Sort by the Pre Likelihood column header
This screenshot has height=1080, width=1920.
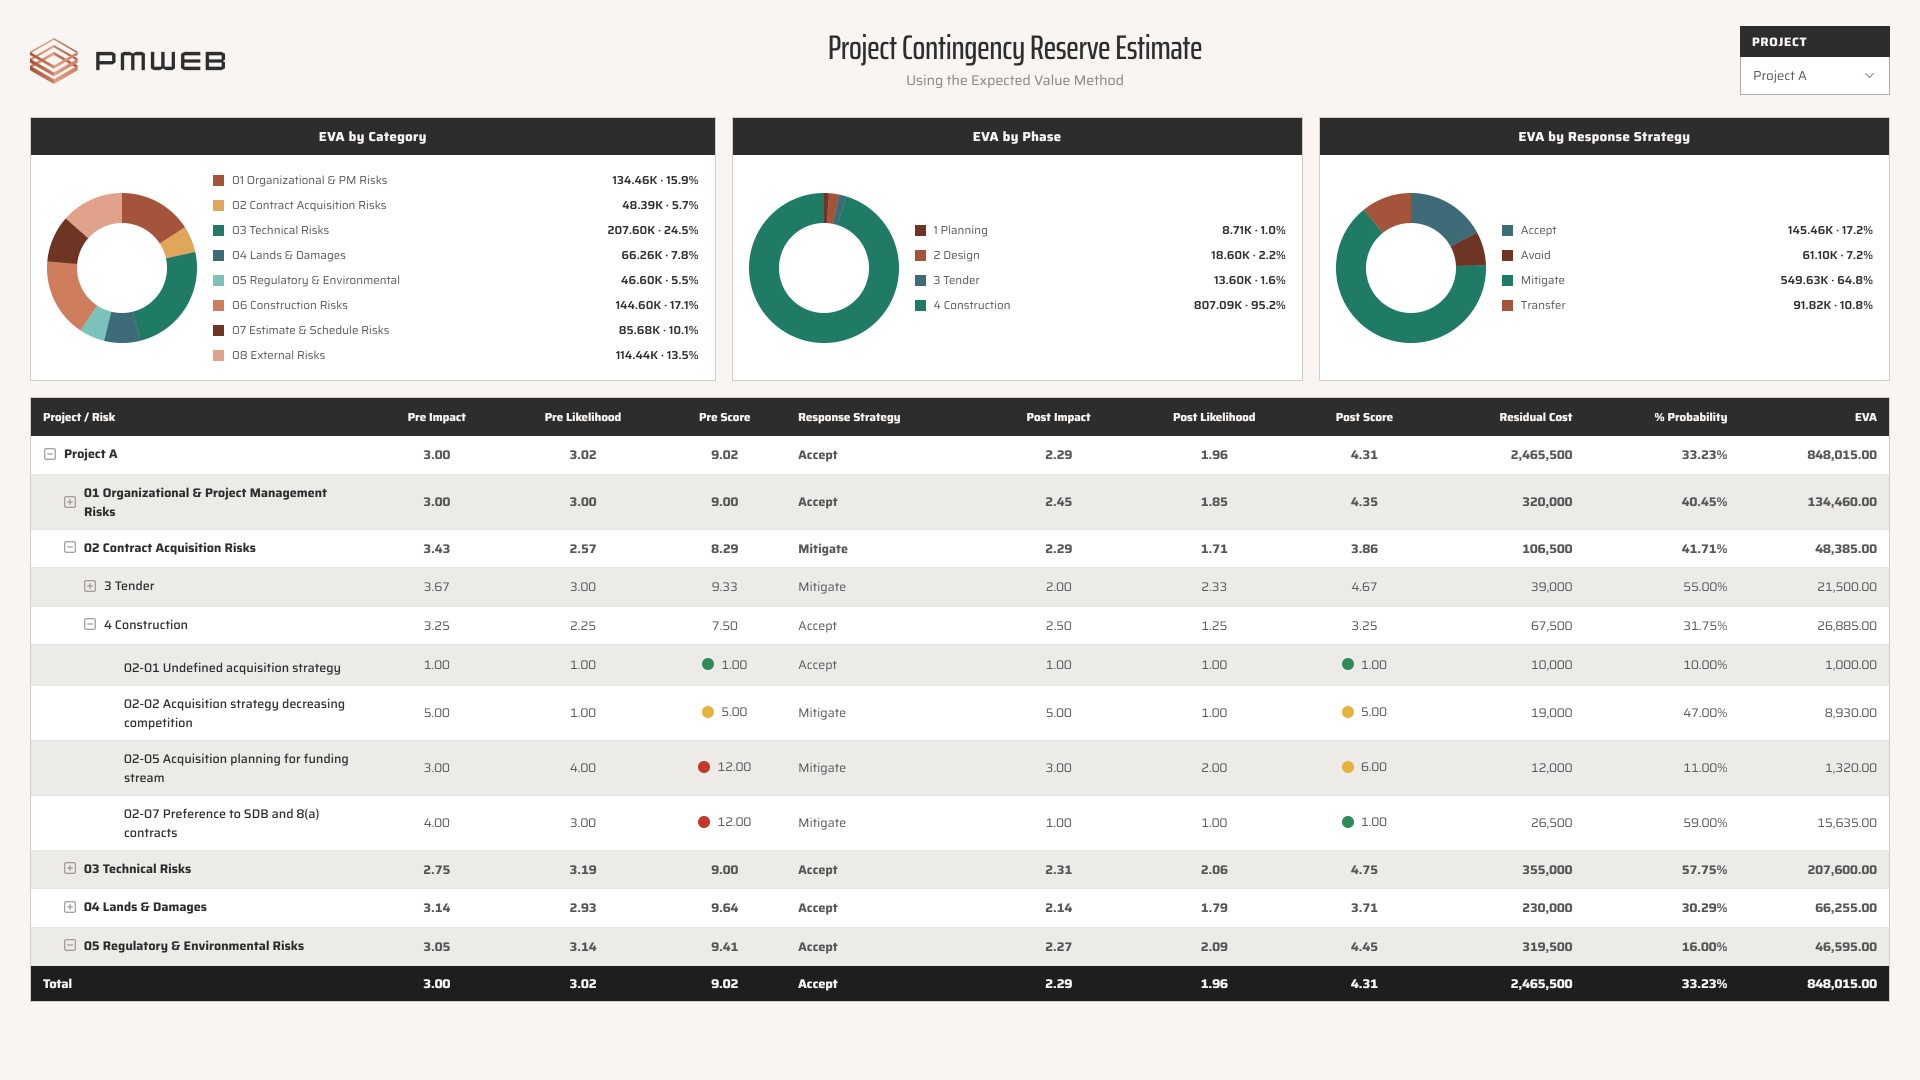(x=583, y=417)
